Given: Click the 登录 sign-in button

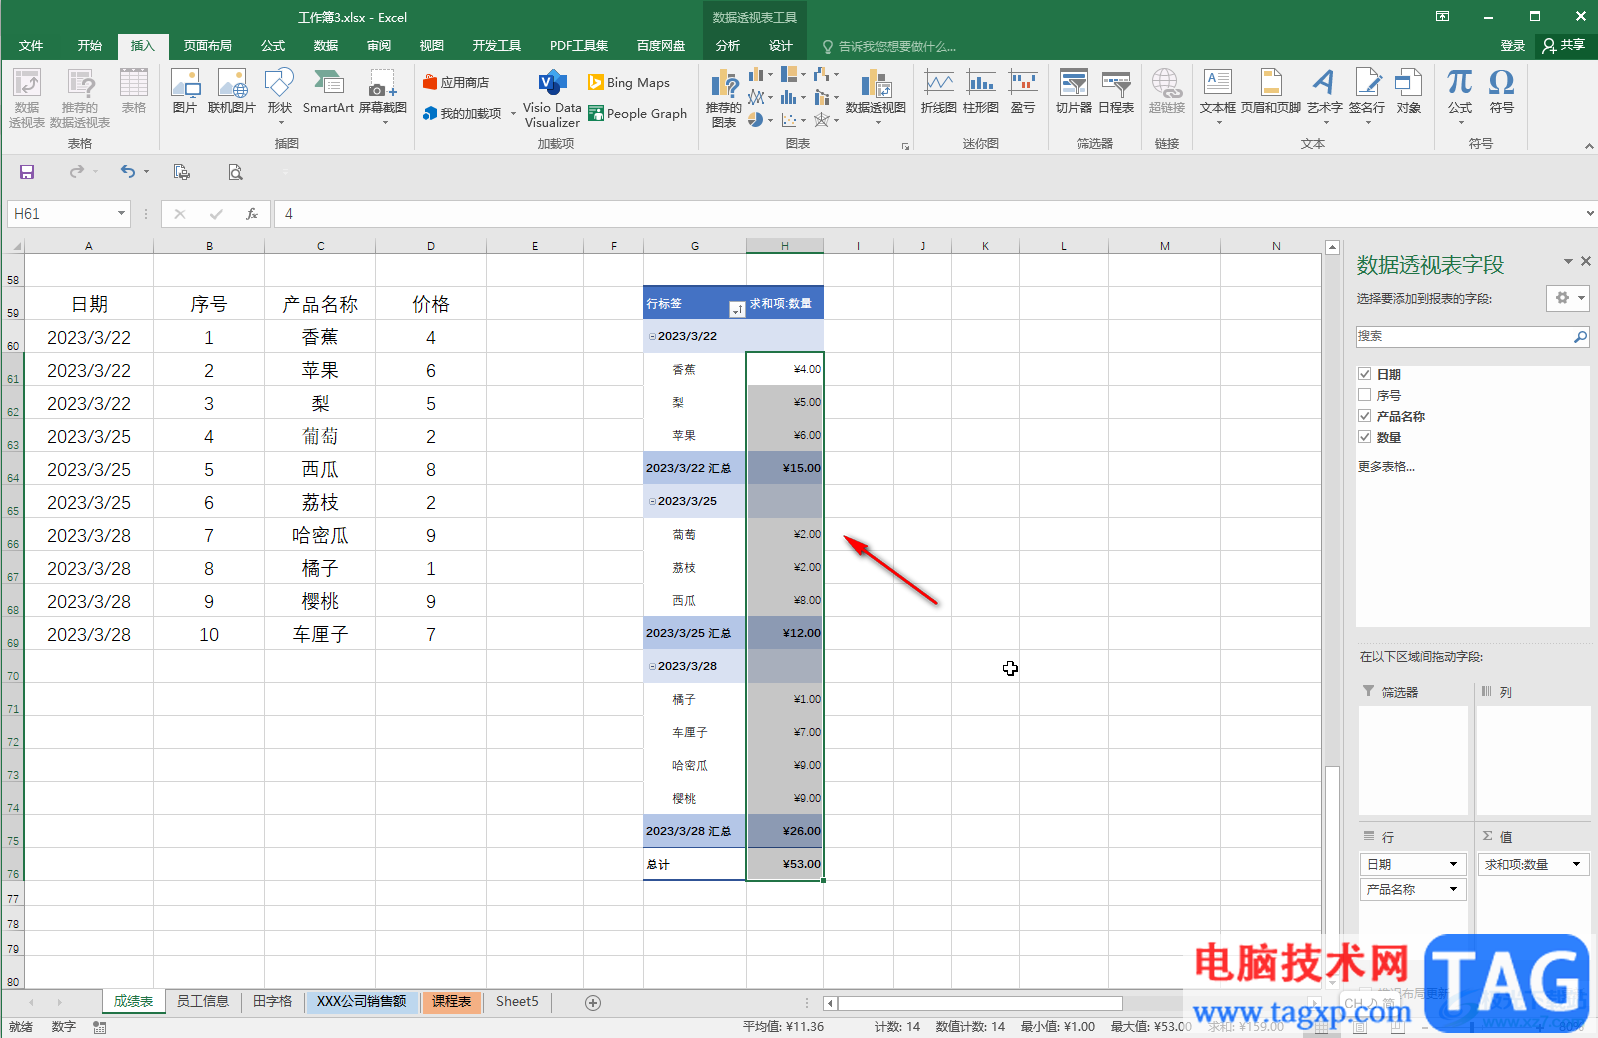Looking at the screenshot, I should coord(1512,46).
